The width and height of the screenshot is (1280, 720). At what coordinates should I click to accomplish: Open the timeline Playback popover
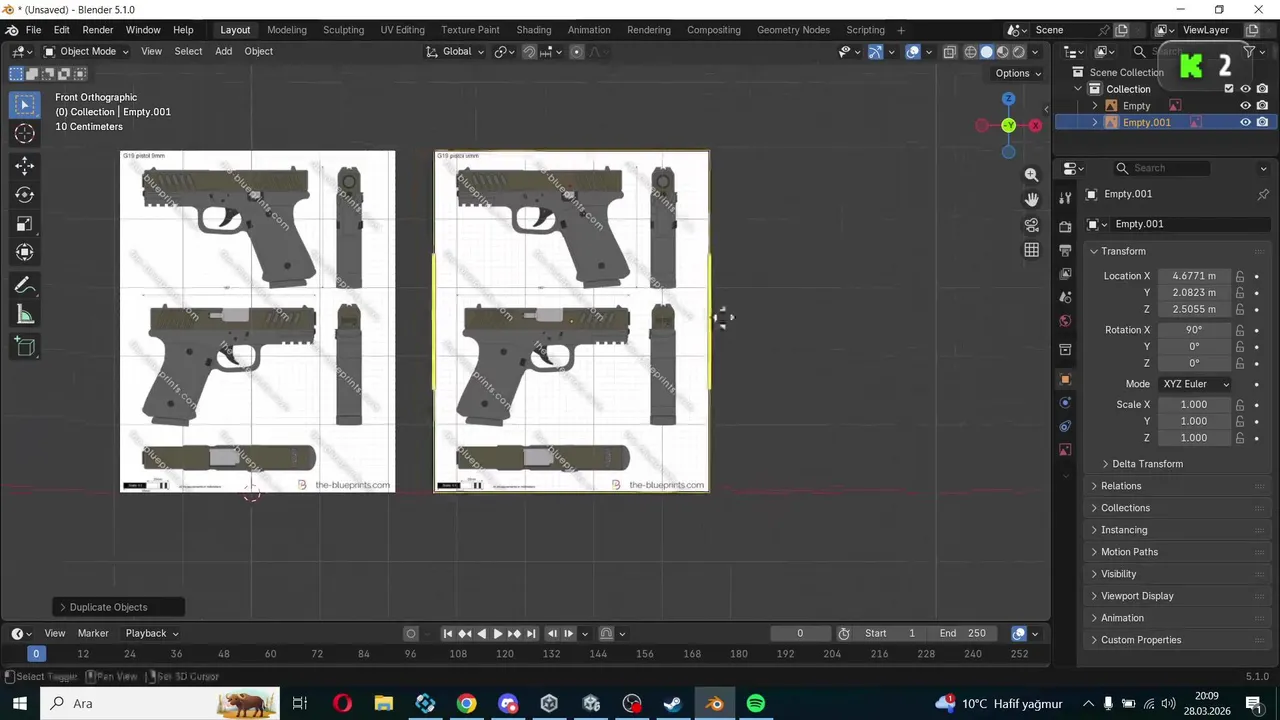[152, 633]
